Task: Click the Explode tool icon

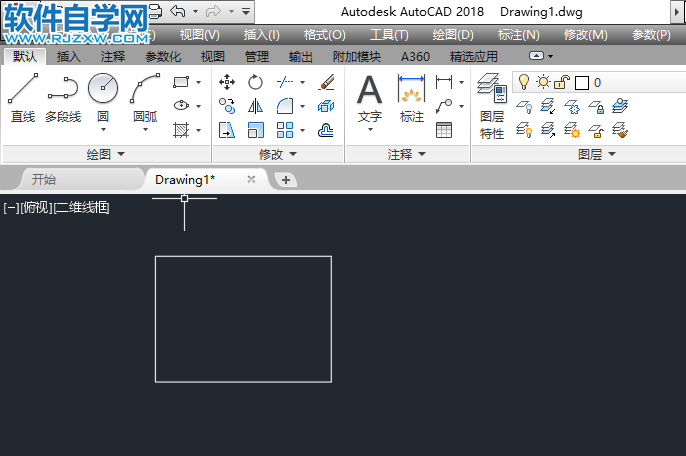Action: tap(326, 106)
